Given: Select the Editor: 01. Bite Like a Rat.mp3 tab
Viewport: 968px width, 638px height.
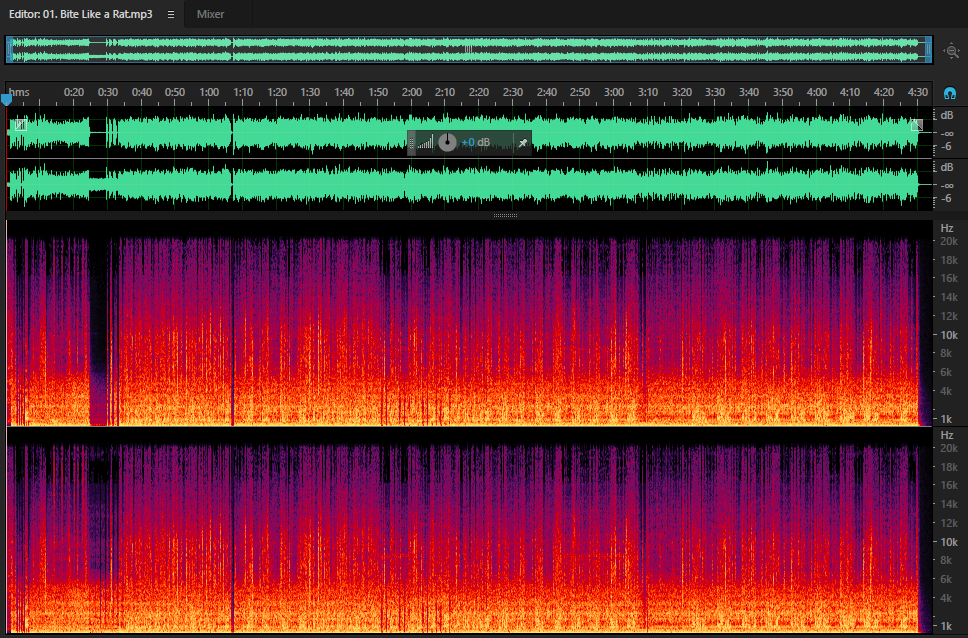Looking at the screenshot, I should (80, 14).
